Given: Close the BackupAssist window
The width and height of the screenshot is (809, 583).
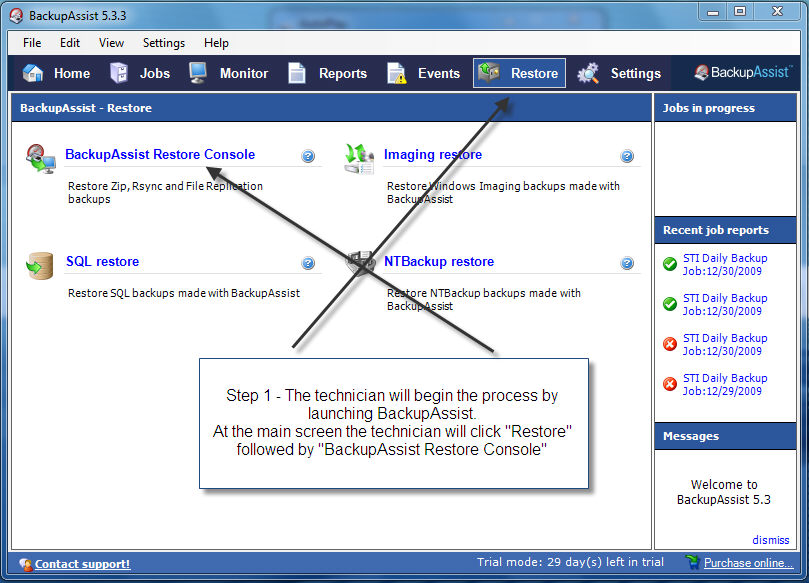Looking at the screenshot, I should (778, 11).
